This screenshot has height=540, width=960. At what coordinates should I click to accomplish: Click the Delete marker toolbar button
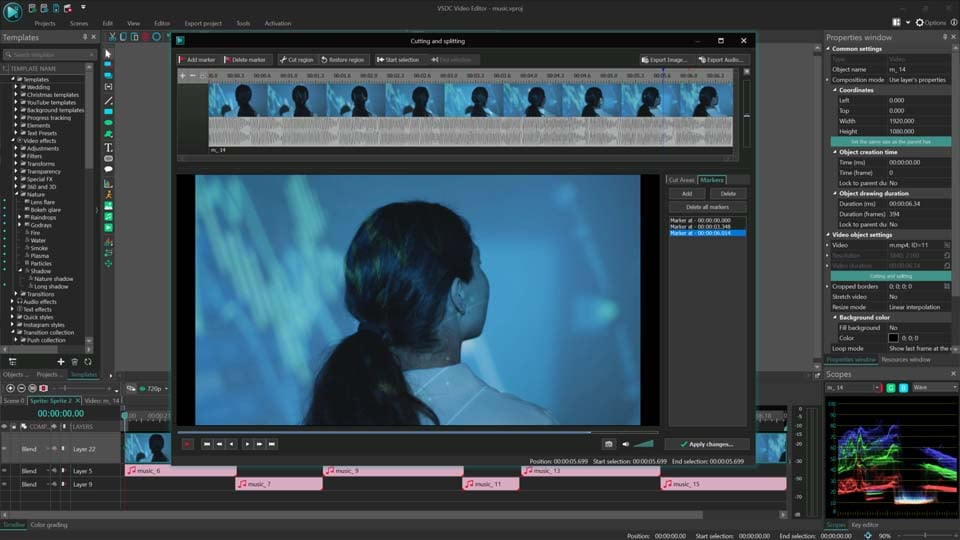245,59
